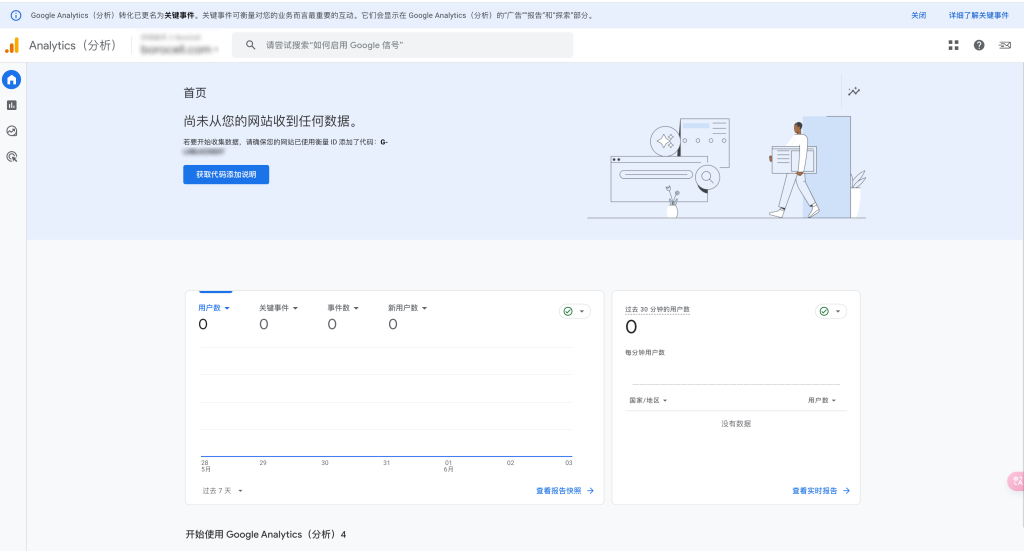
Task: Click the Analytics logo icon
Action: click(12, 45)
